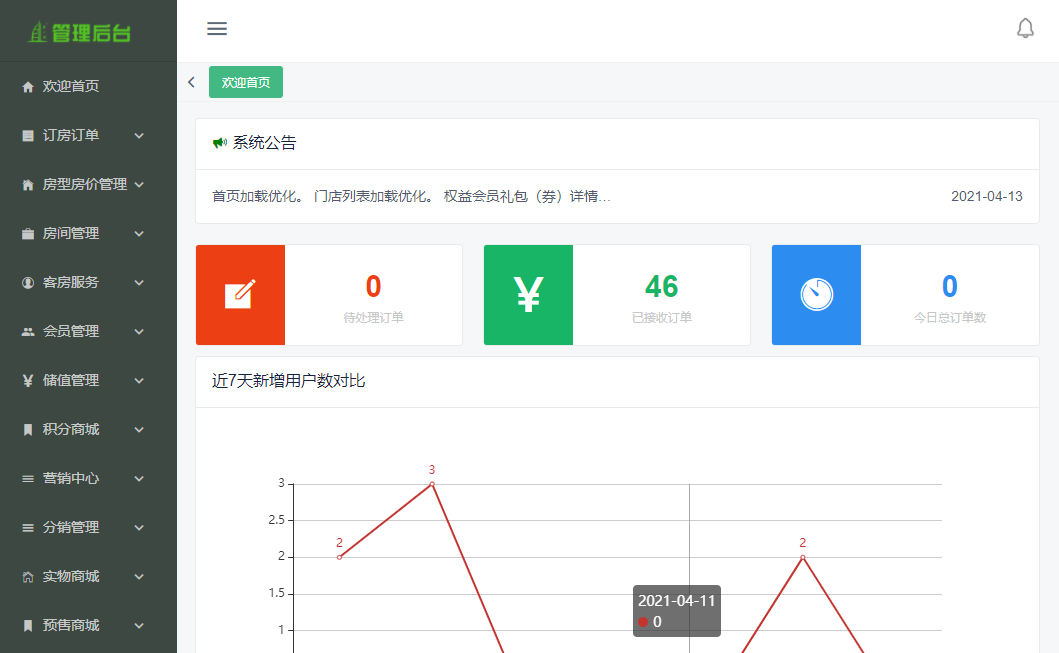Click the house icon beside 房型房价管理
Image resolution: width=1059 pixels, height=653 pixels.
pos(28,184)
